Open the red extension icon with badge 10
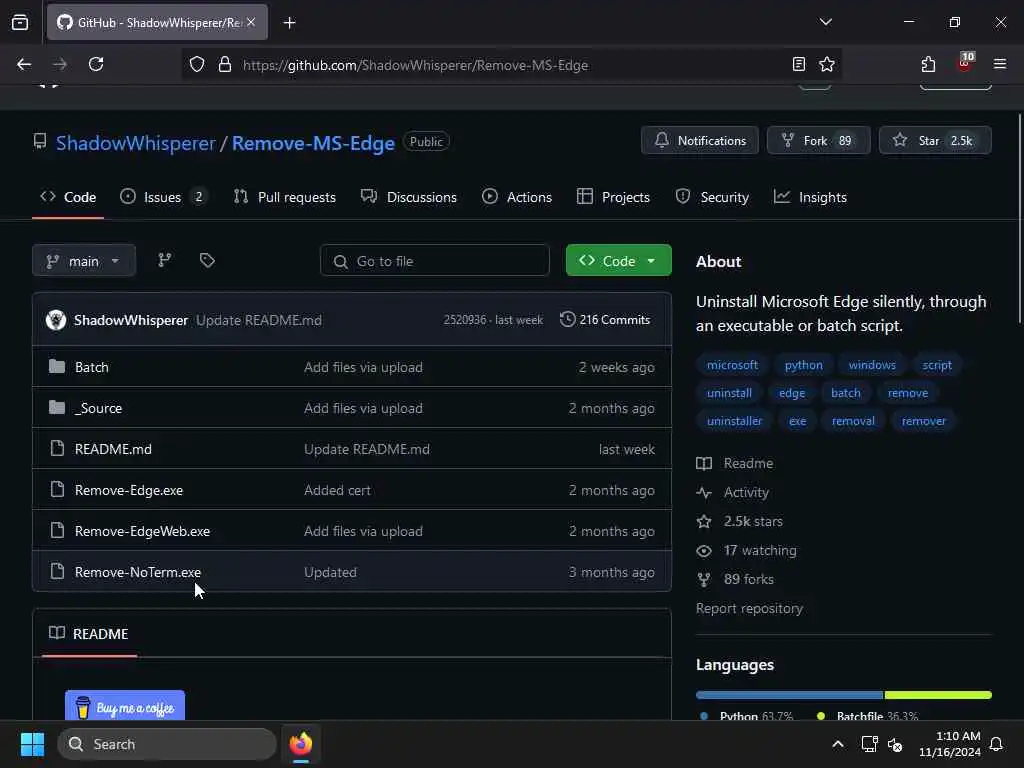The height and width of the screenshot is (768, 1024). tap(965, 63)
